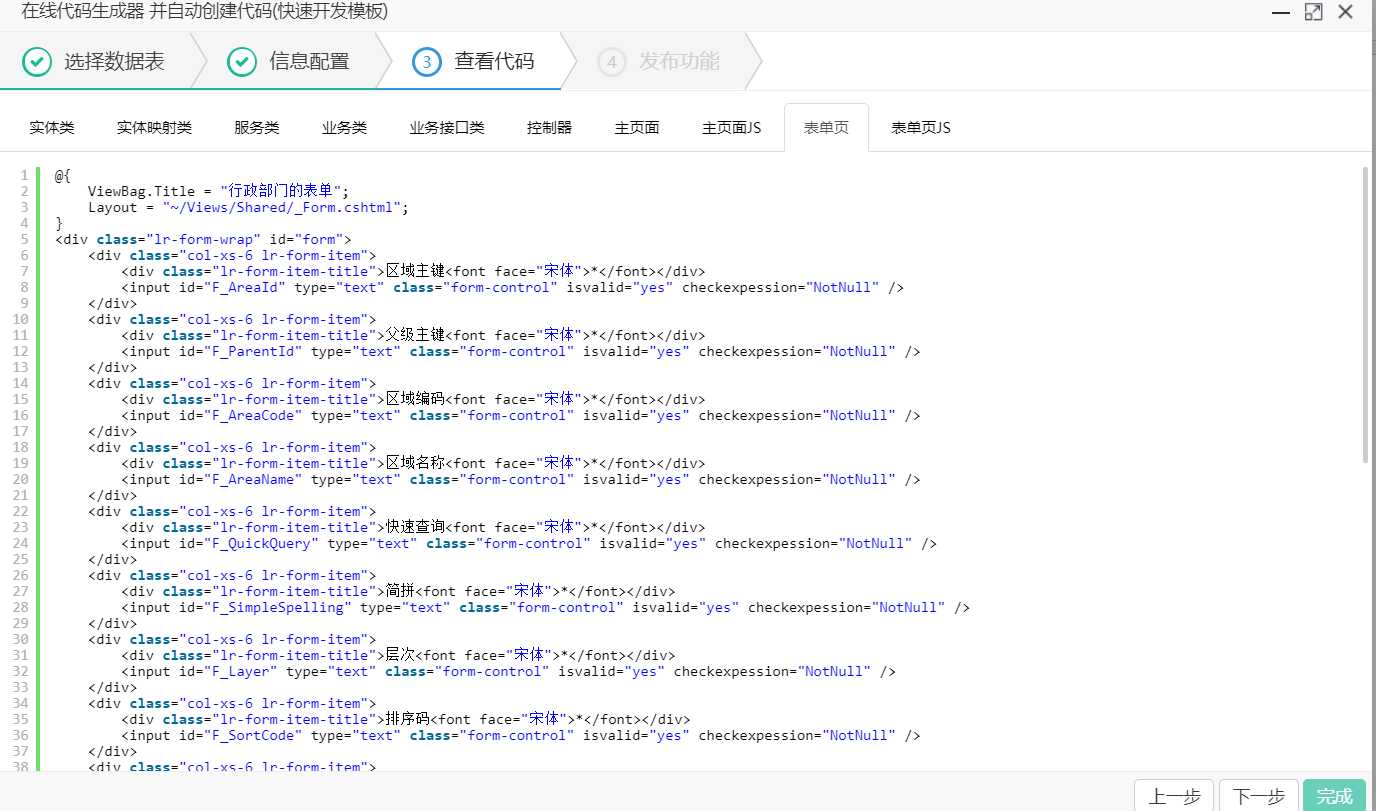Switch to the 表单页JS tab
The height and width of the screenshot is (811, 1376).
point(921,128)
